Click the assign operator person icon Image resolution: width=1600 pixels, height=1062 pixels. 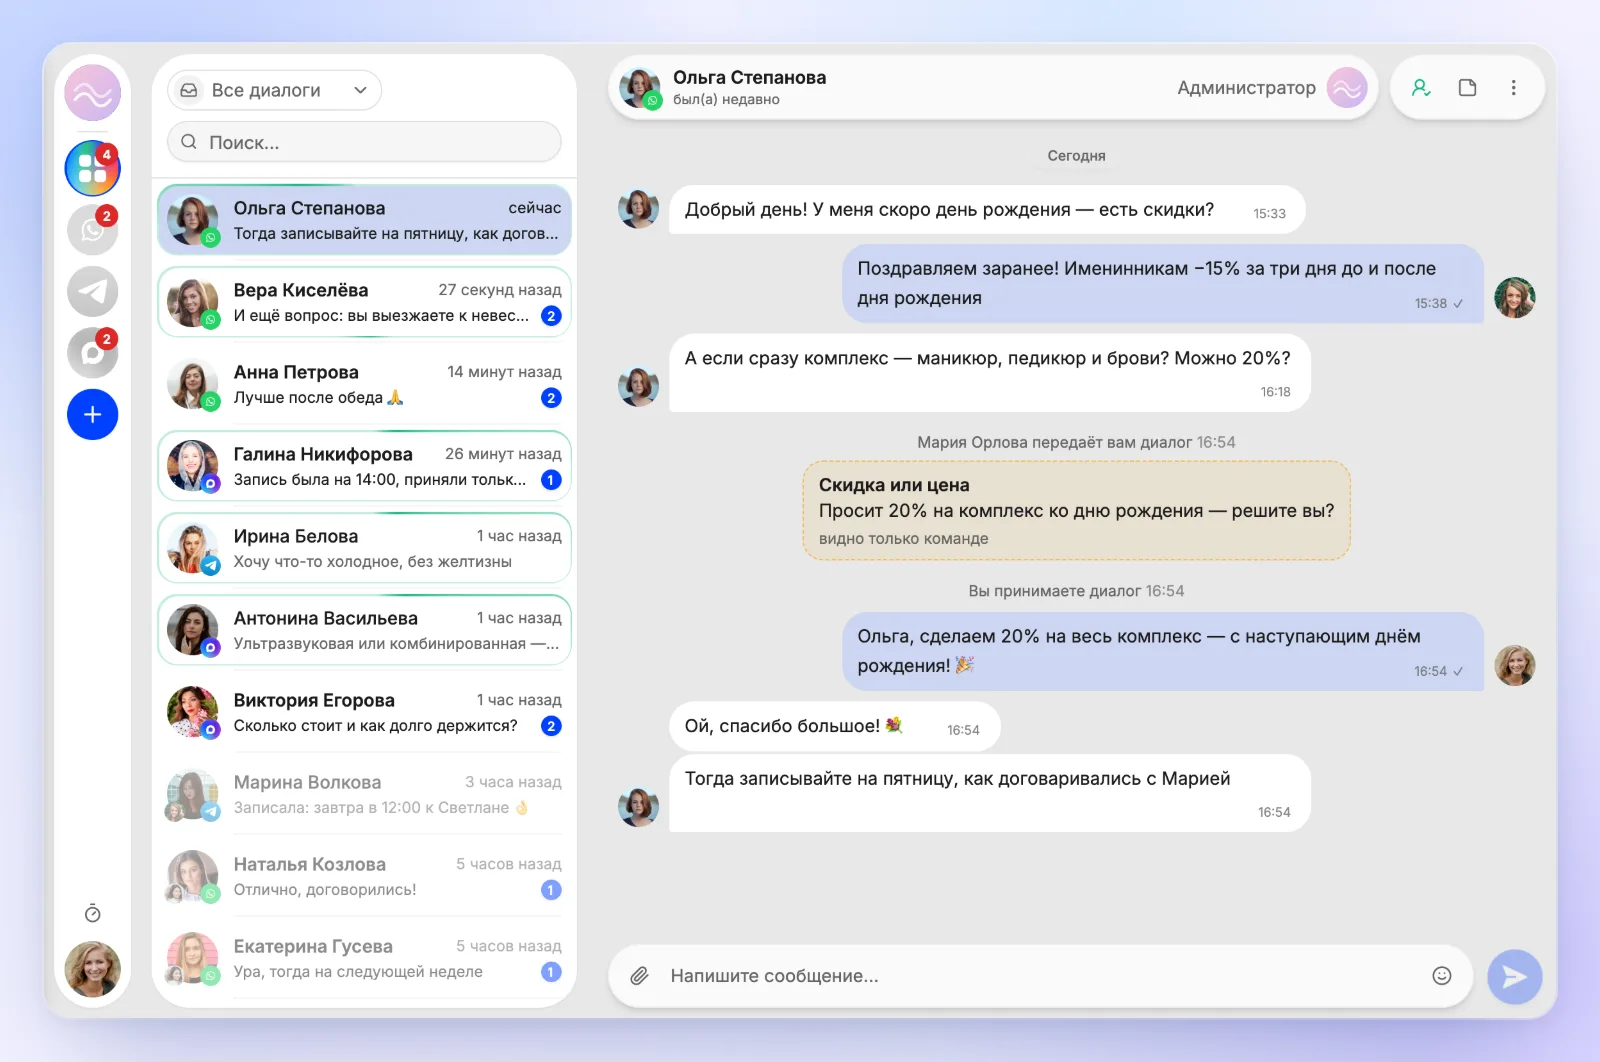coord(1421,88)
